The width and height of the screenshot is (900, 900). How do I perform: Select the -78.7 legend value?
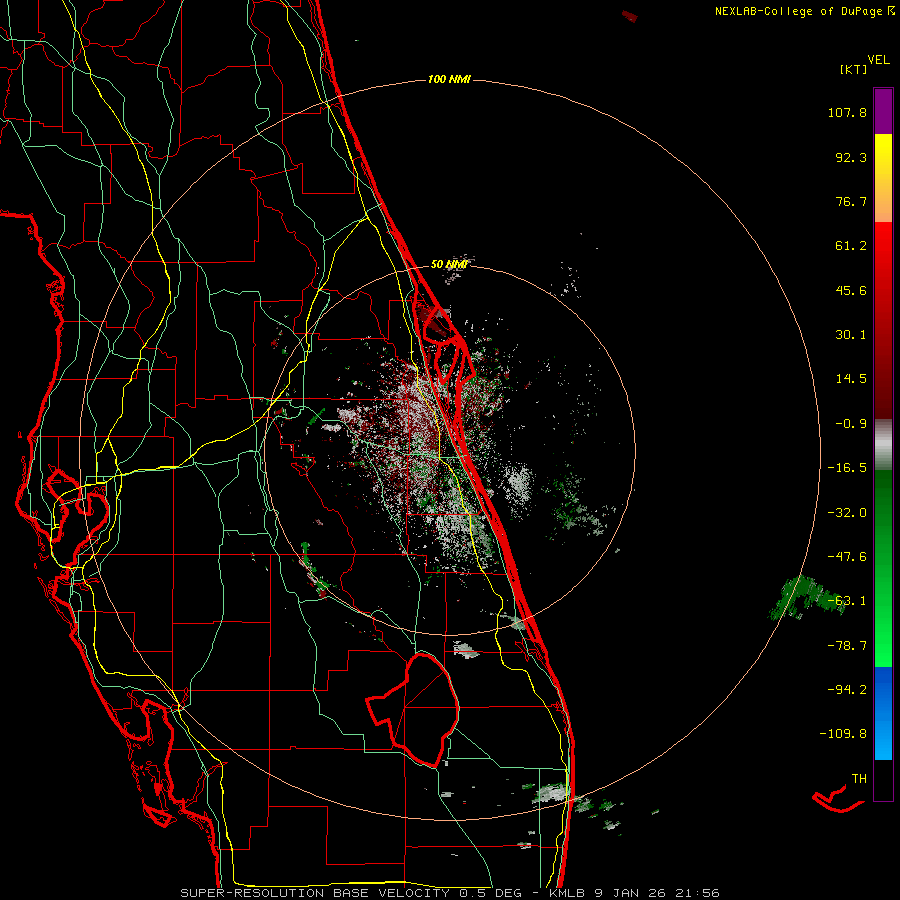tap(847, 646)
